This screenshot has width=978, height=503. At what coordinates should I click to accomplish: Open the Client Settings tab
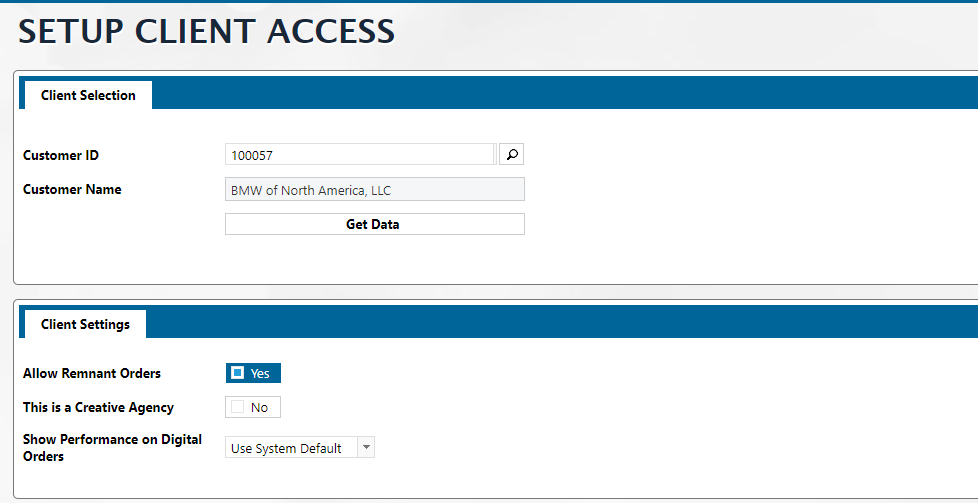tap(85, 324)
